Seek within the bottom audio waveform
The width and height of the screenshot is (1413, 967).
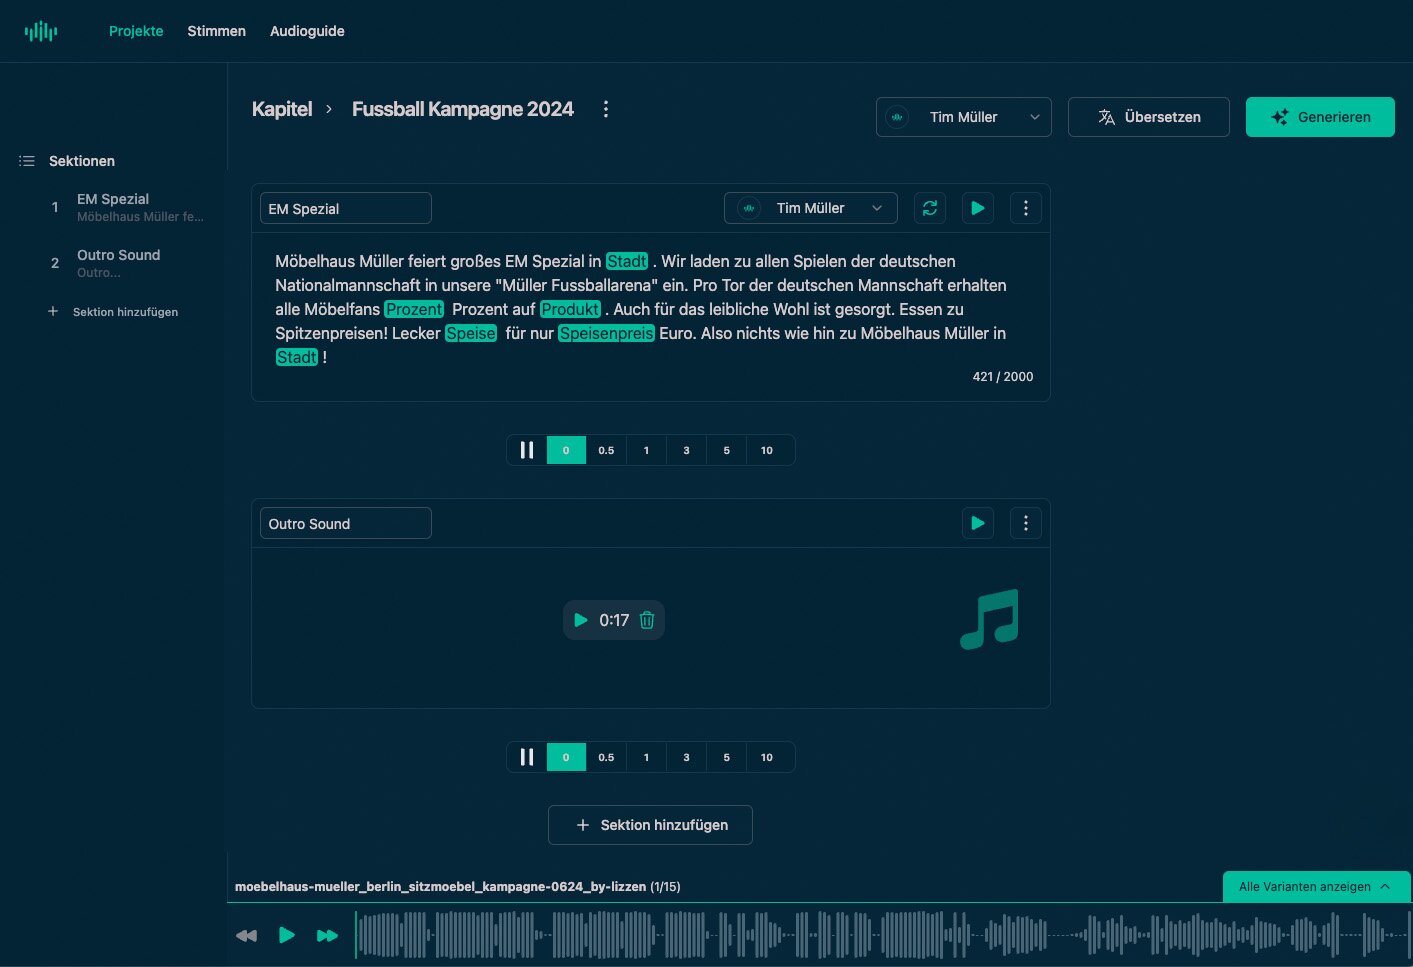pyautogui.click(x=882, y=935)
